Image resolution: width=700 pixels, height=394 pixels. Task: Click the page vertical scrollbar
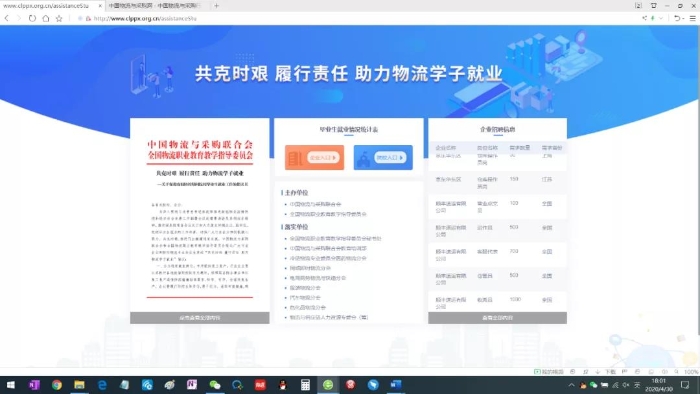[698, 178]
